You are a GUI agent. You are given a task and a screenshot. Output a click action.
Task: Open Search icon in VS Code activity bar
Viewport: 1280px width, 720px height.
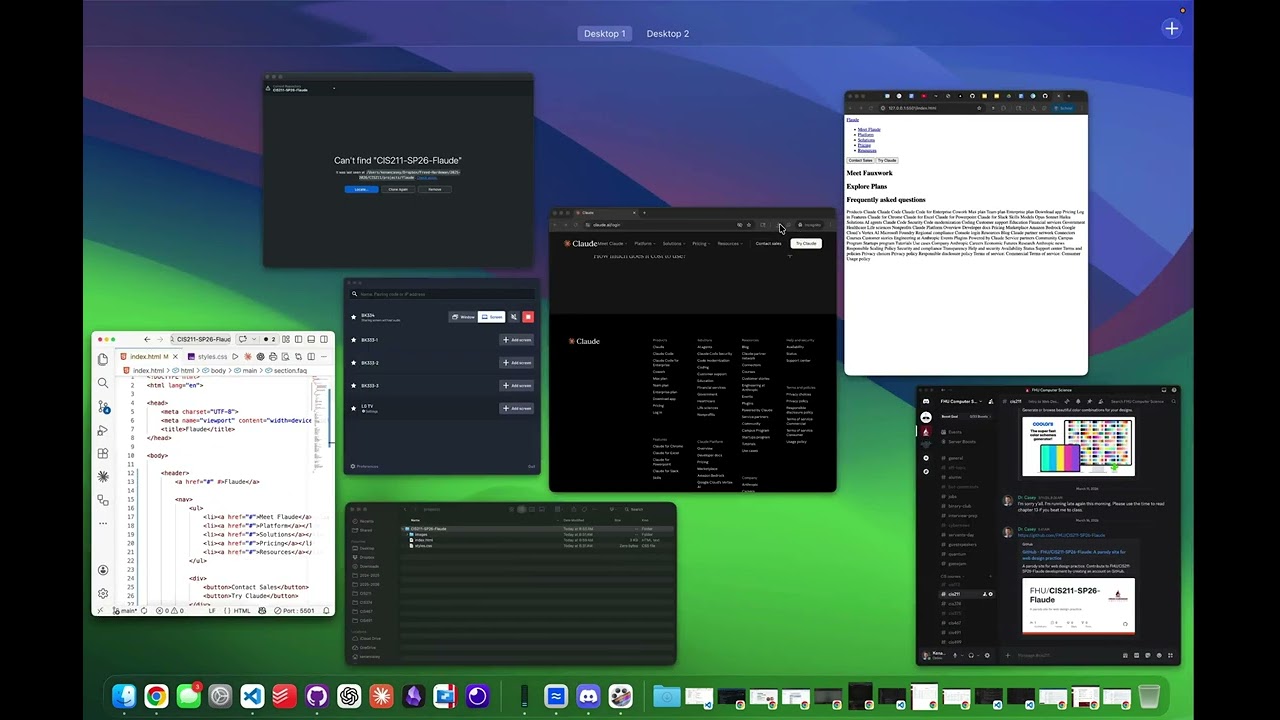coord(103,383)
